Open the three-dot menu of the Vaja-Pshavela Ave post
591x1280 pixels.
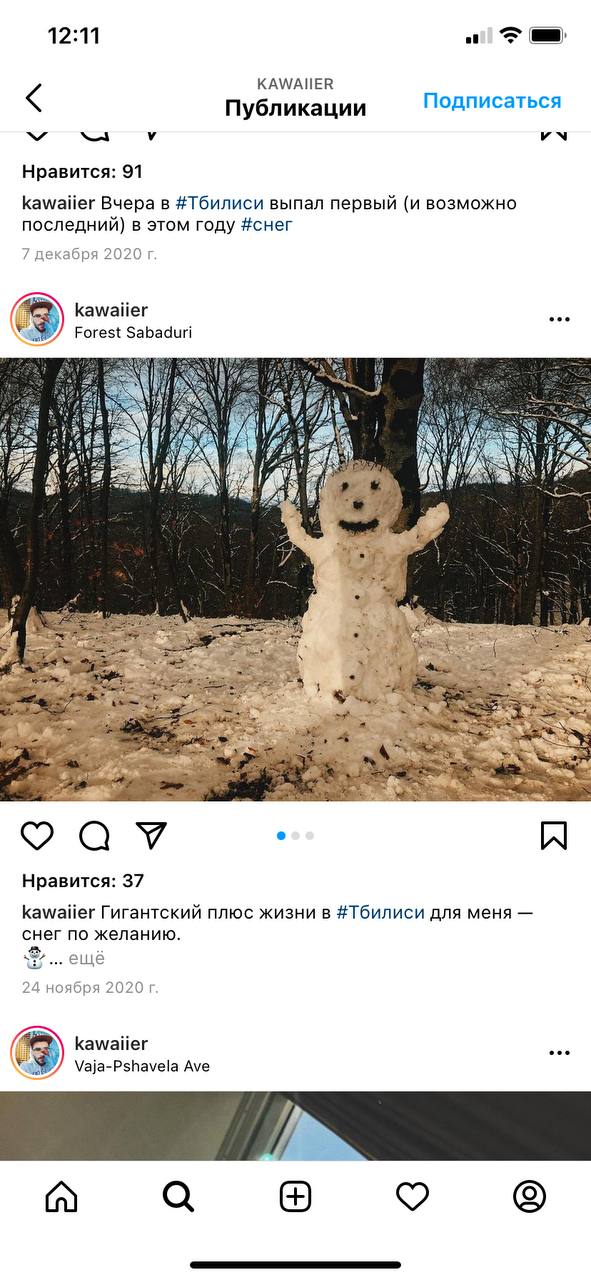tap(559, 1053)
